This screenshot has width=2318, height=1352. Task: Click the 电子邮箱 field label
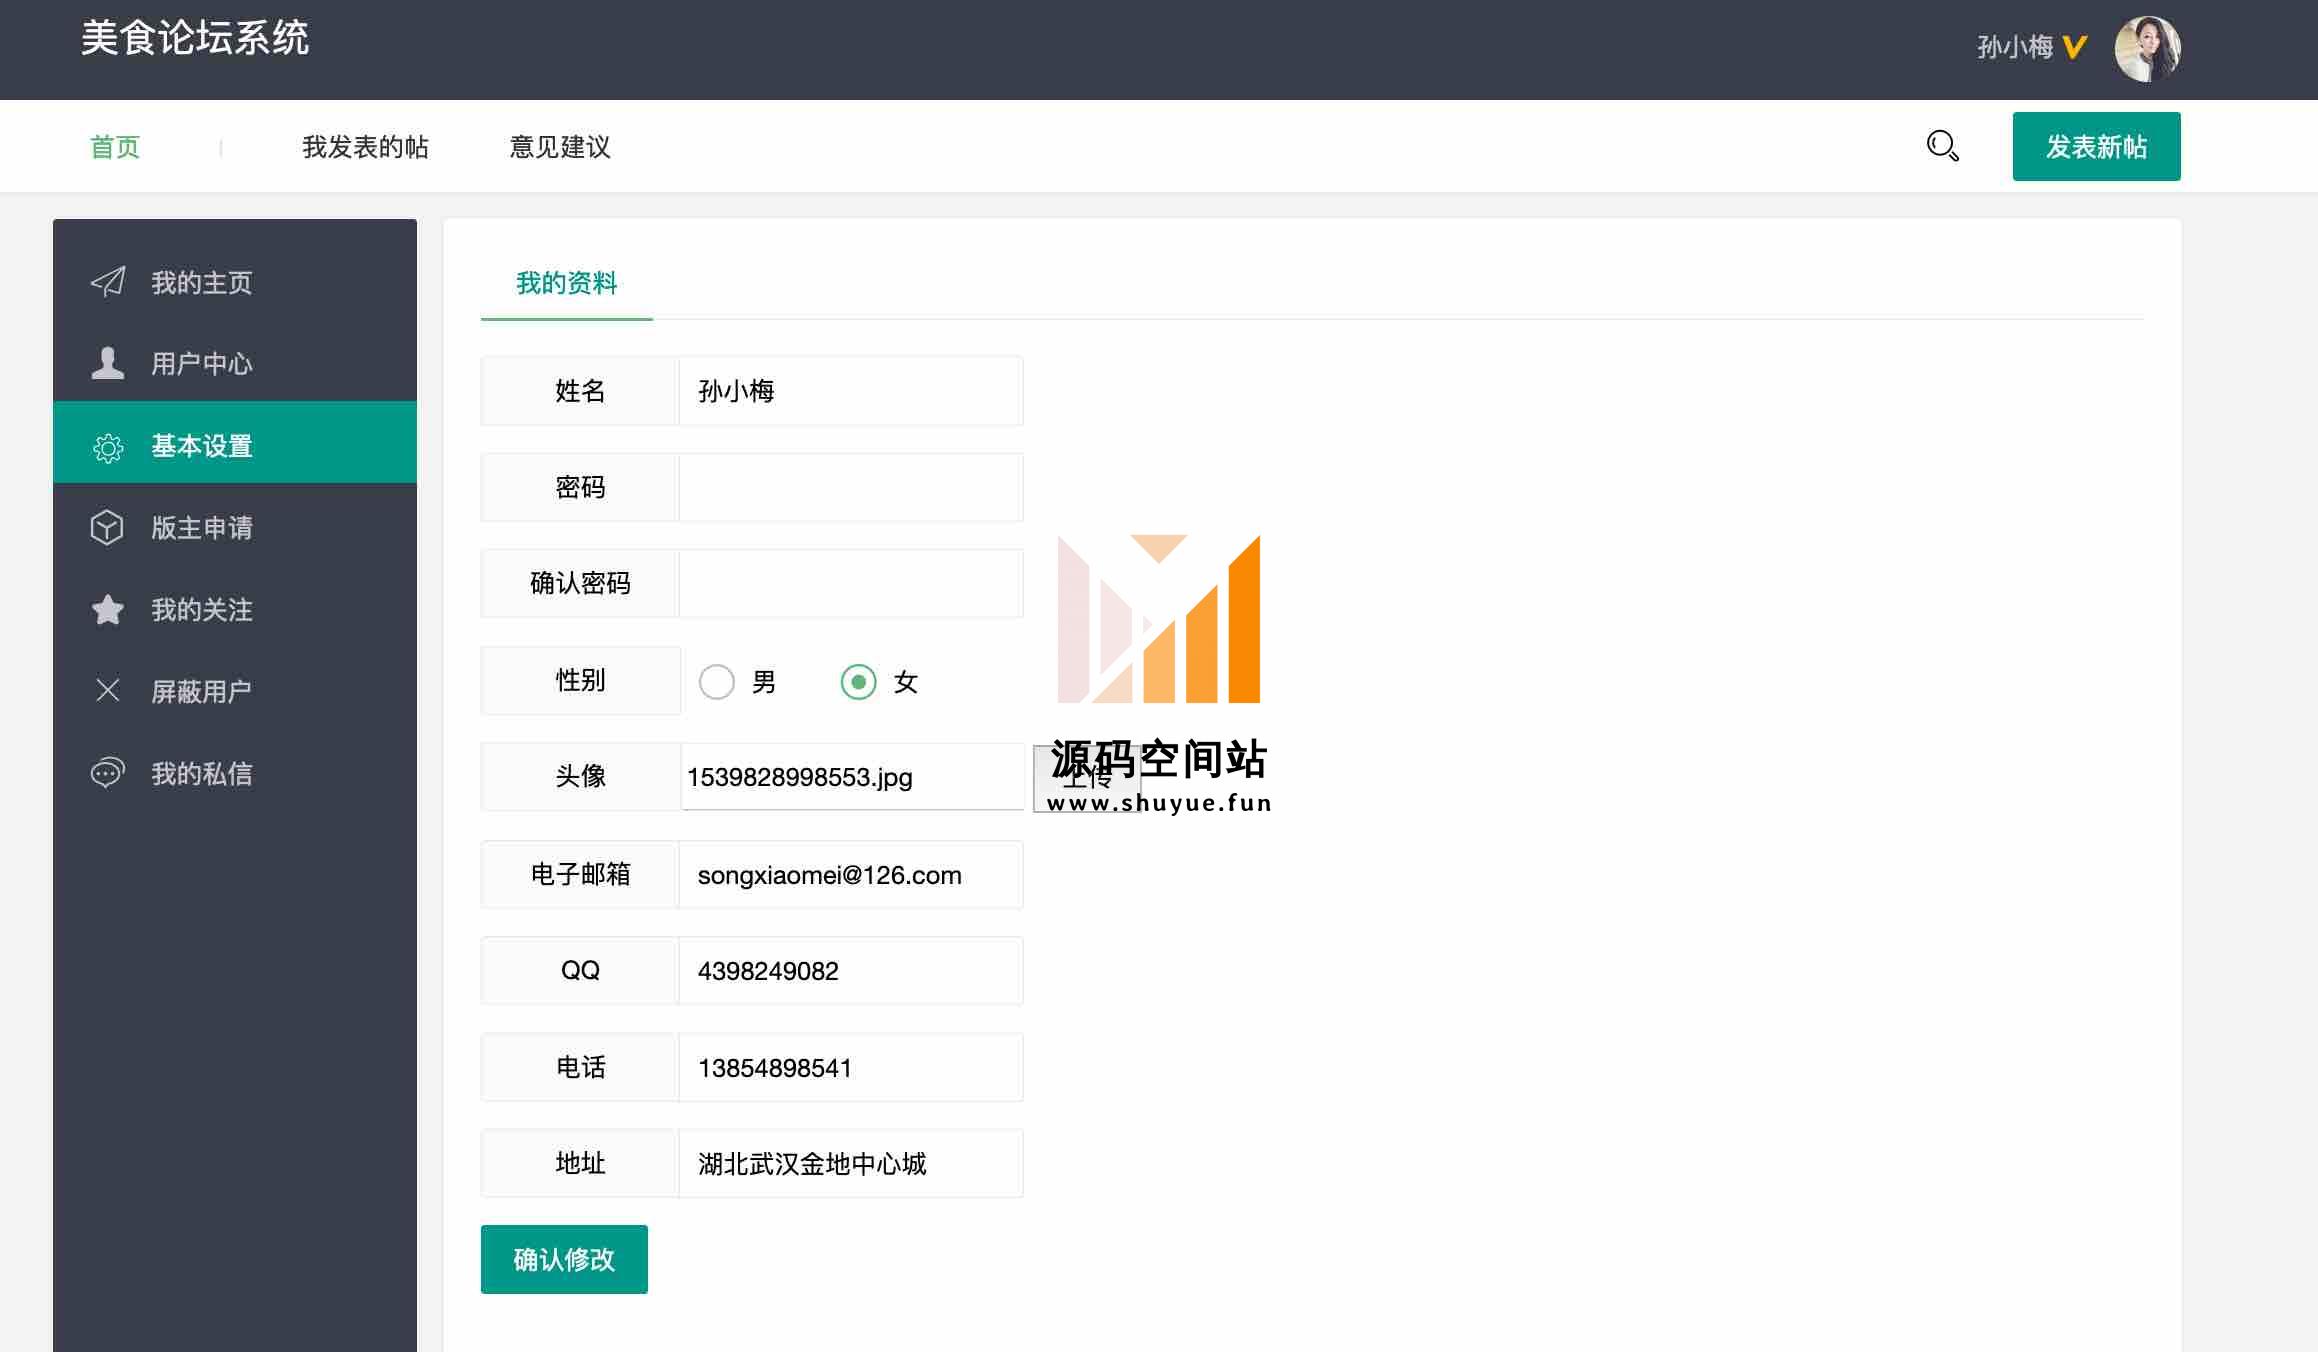click(x=580, y=875)
